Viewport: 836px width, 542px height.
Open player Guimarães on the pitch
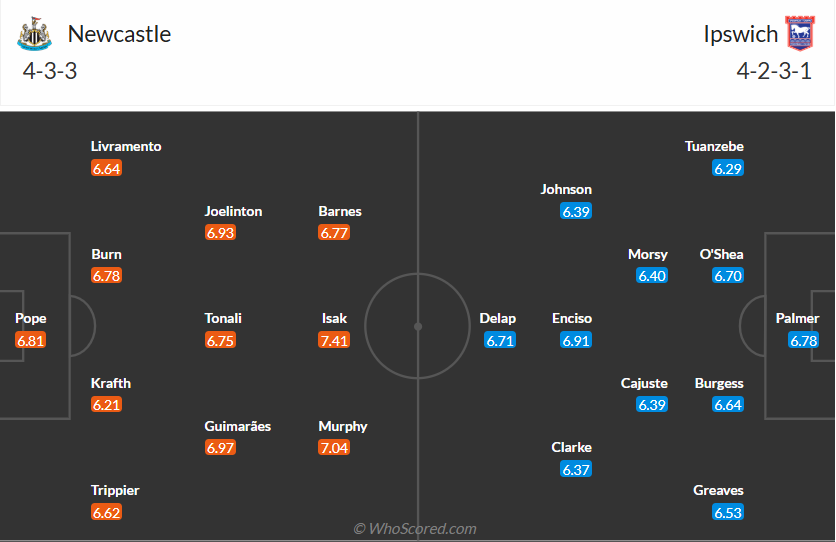click(x=238, y=426)
